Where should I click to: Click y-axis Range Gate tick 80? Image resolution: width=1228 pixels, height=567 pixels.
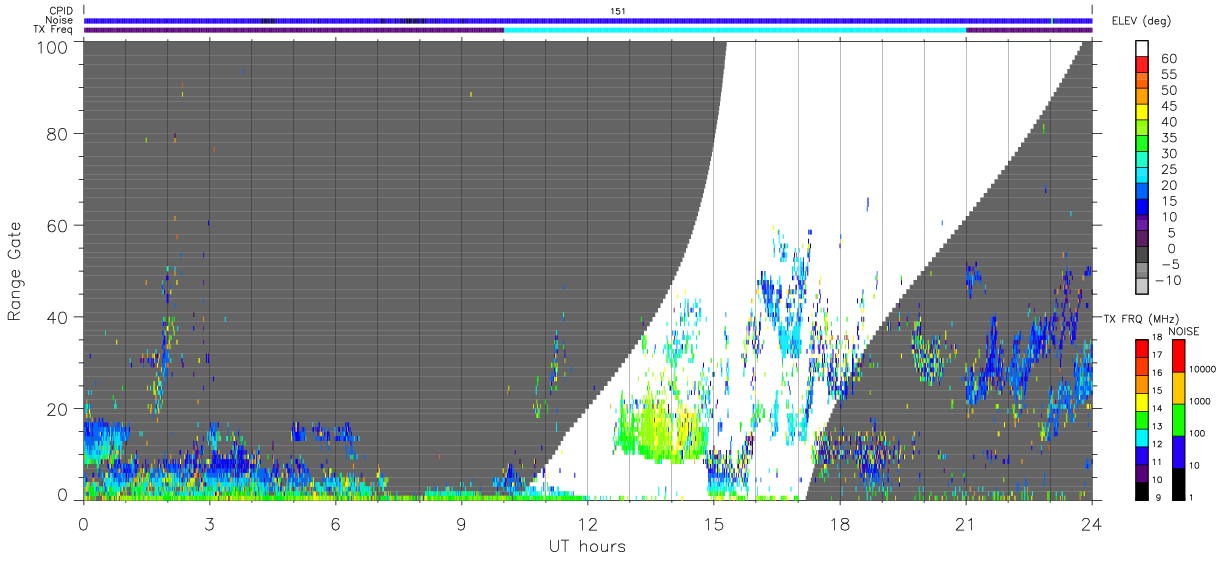coord(59,133)
